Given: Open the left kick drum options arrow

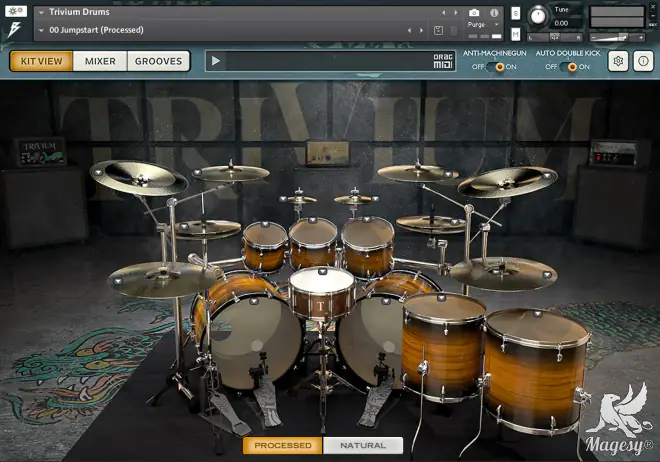Looking at the screenshot, I should pos(254,300).
